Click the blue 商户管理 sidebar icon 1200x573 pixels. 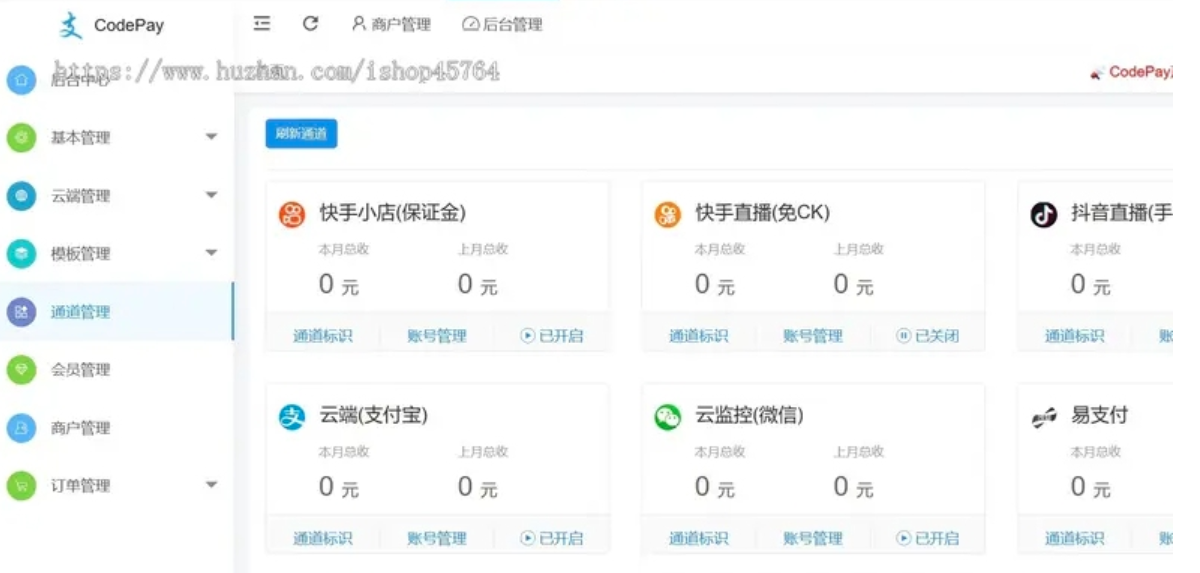coord(21,428)
